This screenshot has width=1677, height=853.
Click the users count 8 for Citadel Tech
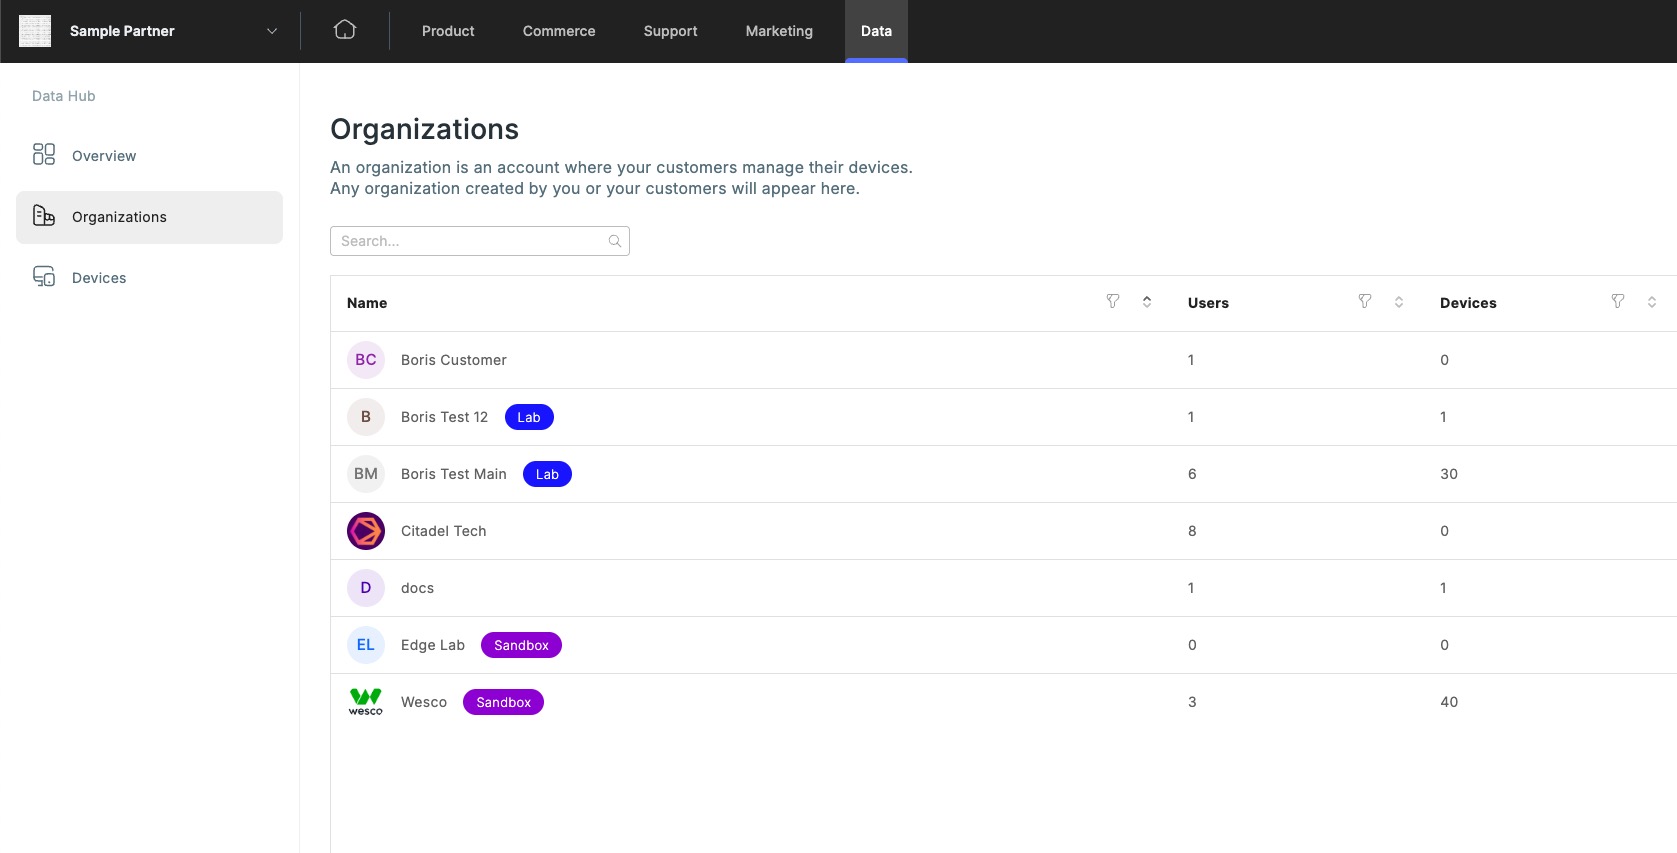[1192, 531]
